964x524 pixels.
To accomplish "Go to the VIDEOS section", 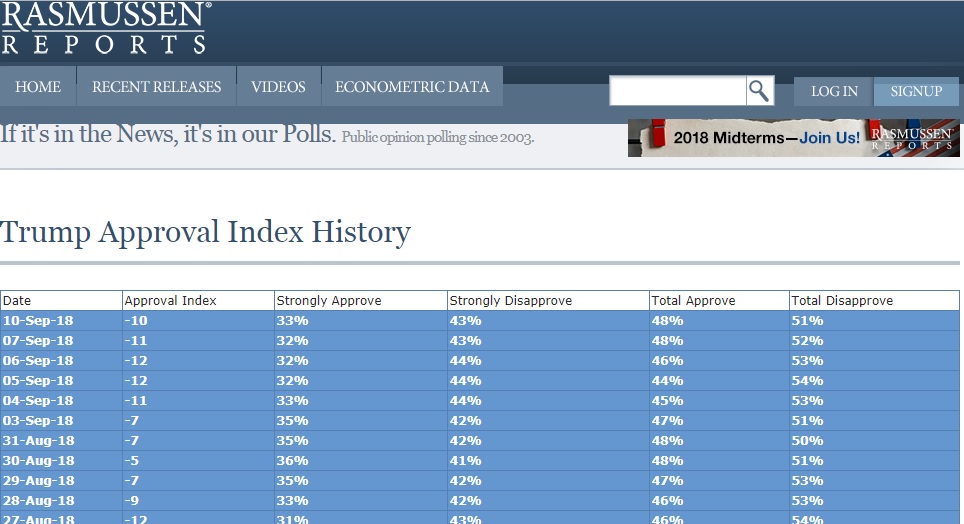I will click(x=278, y=87).
